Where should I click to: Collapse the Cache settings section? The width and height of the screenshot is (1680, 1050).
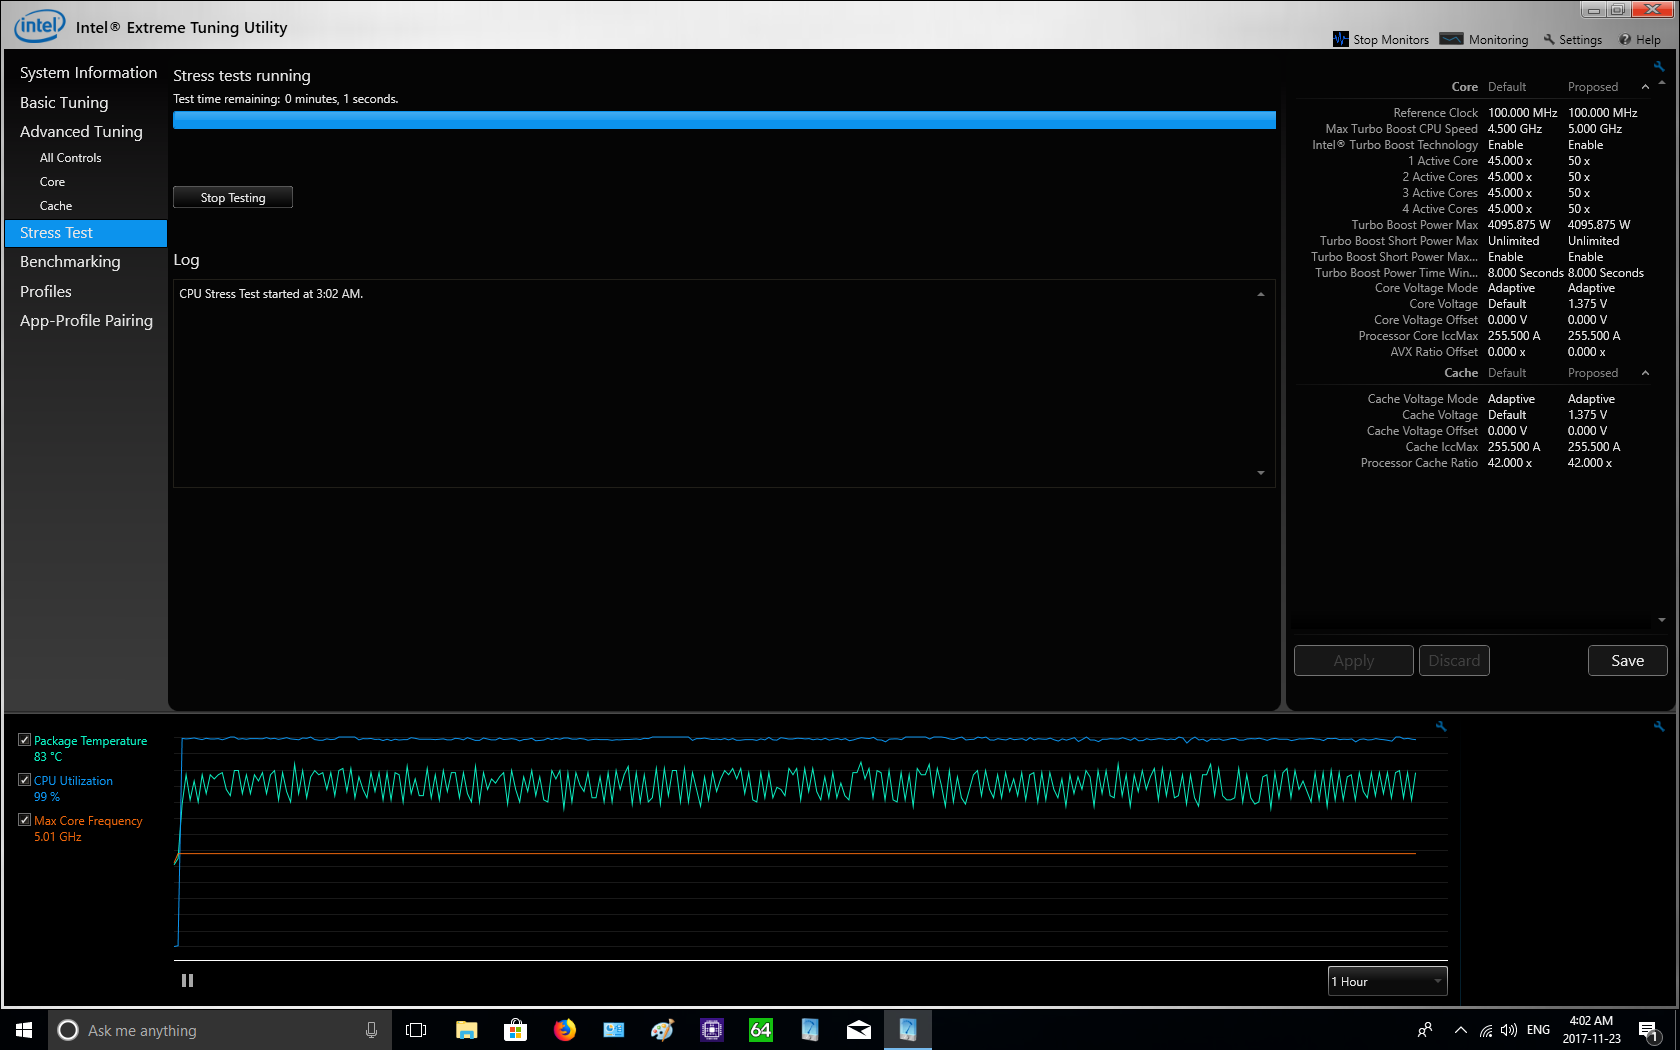click(1645, 373)
